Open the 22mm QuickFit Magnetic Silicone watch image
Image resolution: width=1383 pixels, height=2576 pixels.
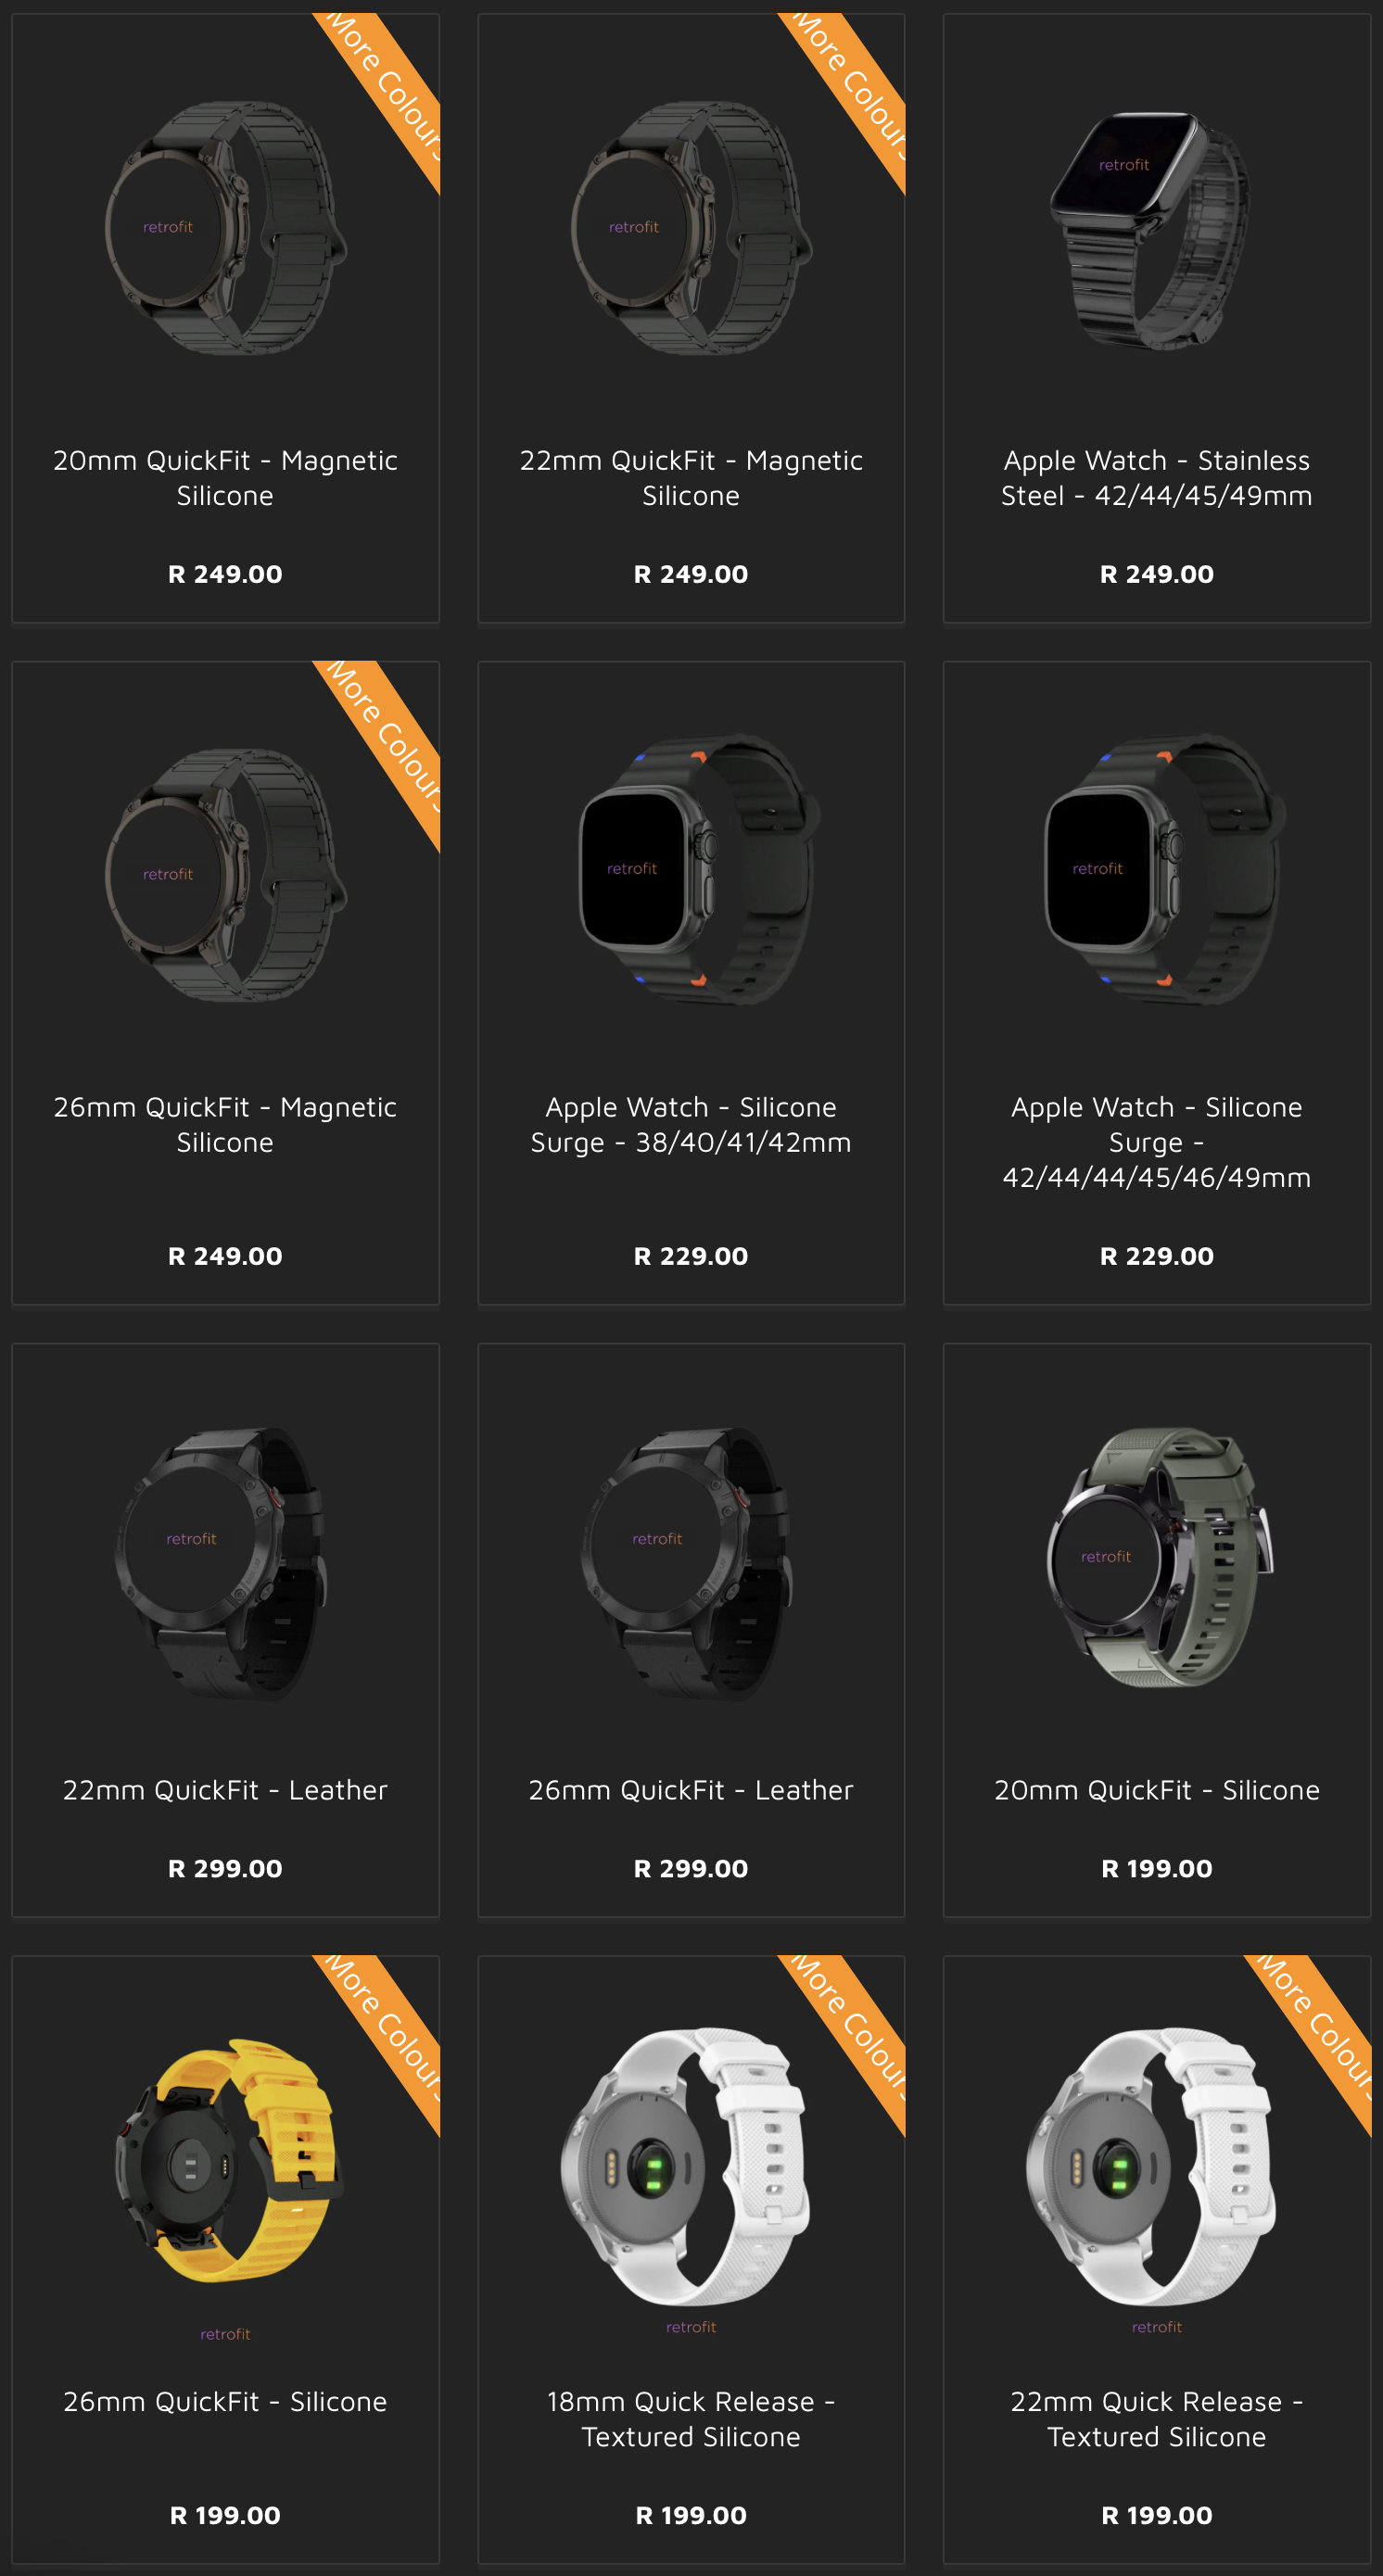tap(691, 228)
